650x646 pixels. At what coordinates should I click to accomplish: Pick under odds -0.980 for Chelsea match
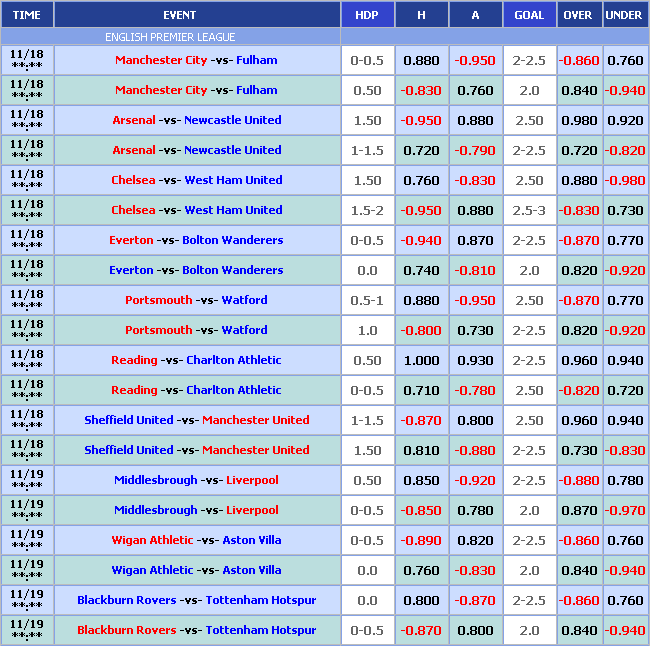[625, 180]
